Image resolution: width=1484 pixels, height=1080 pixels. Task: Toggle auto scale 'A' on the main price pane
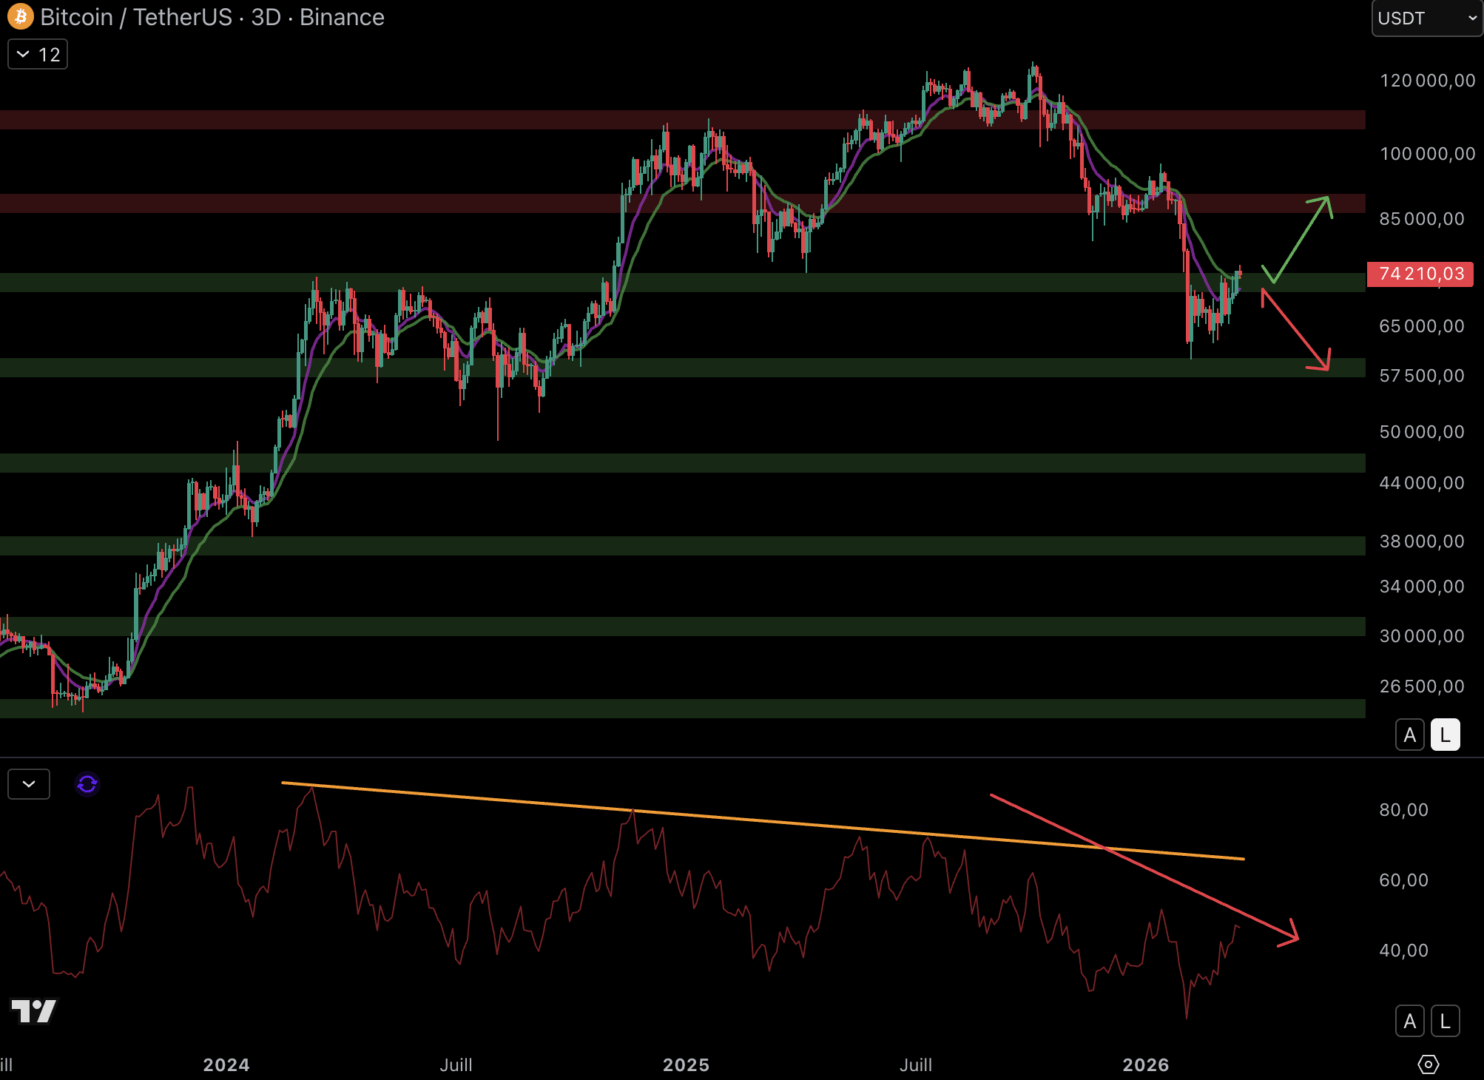click(x=1409, y=735)
